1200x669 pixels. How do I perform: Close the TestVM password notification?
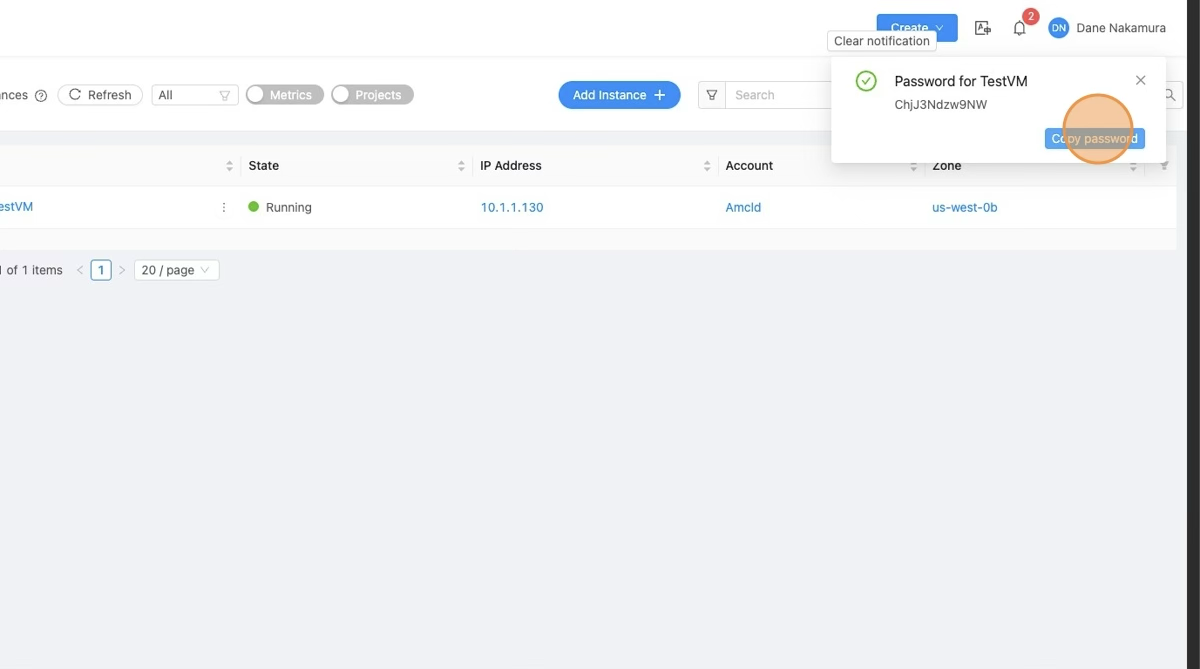[1140, 80]
